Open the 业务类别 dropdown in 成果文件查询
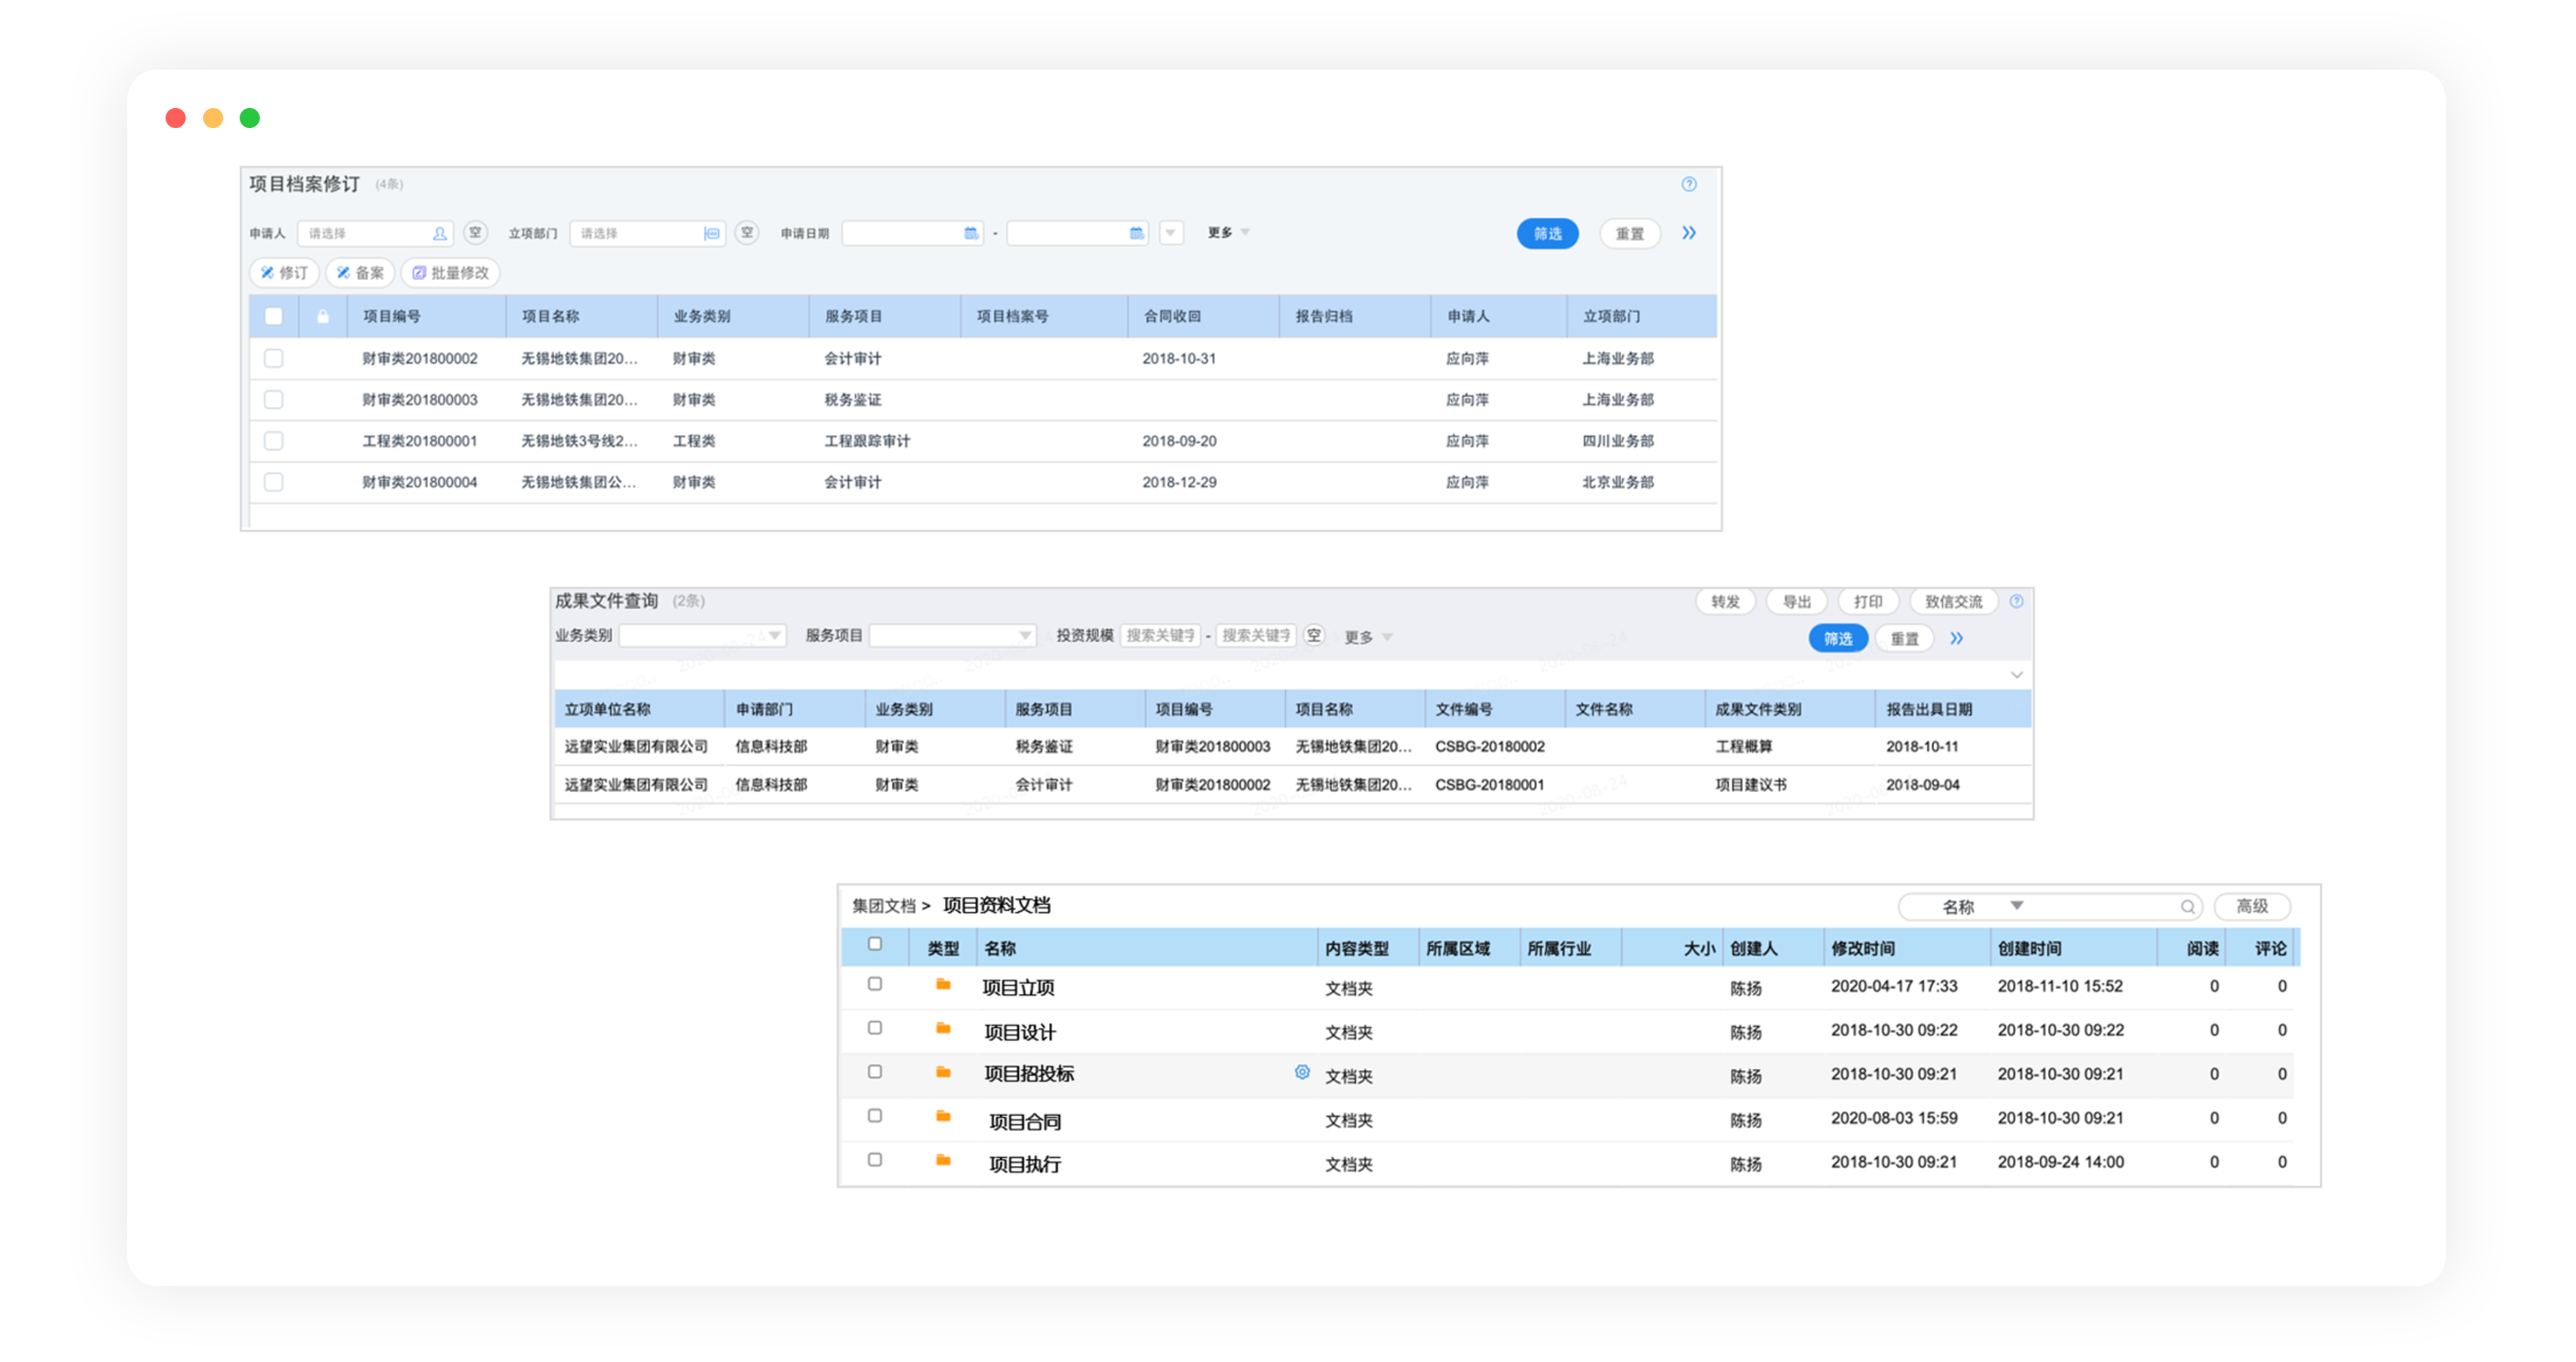 (x=703, y=636)
